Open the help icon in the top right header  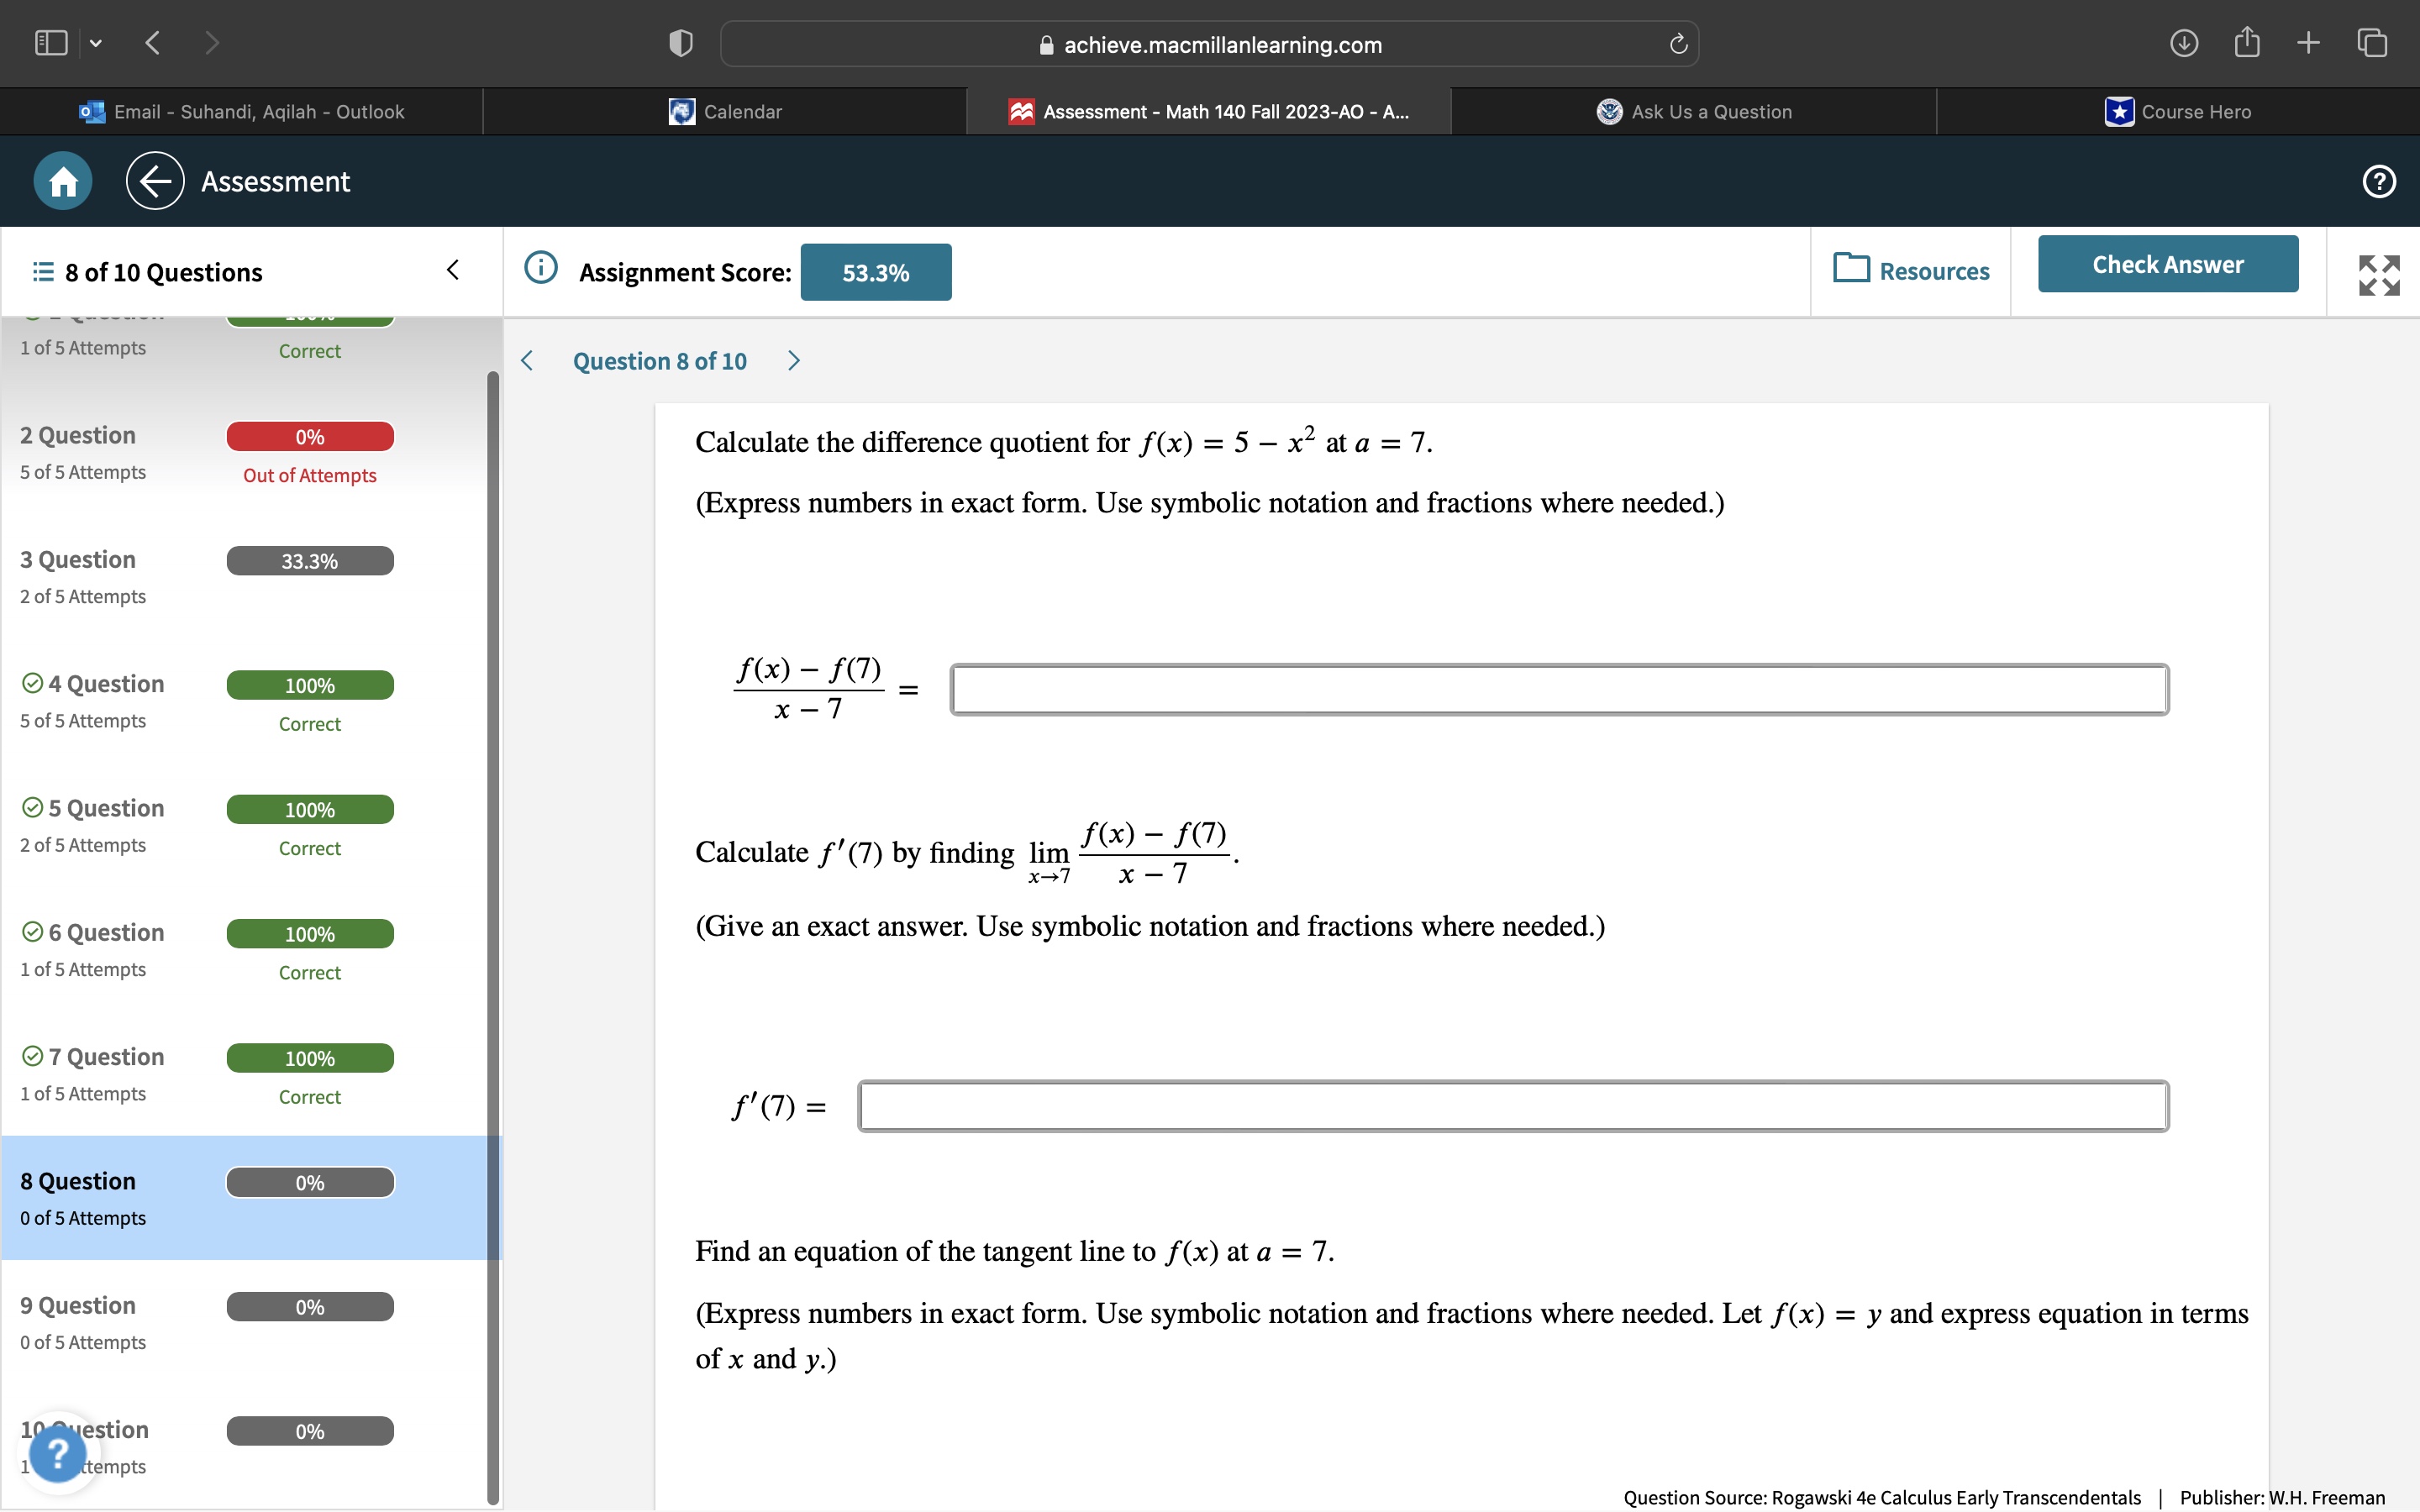pos(2377,181)
